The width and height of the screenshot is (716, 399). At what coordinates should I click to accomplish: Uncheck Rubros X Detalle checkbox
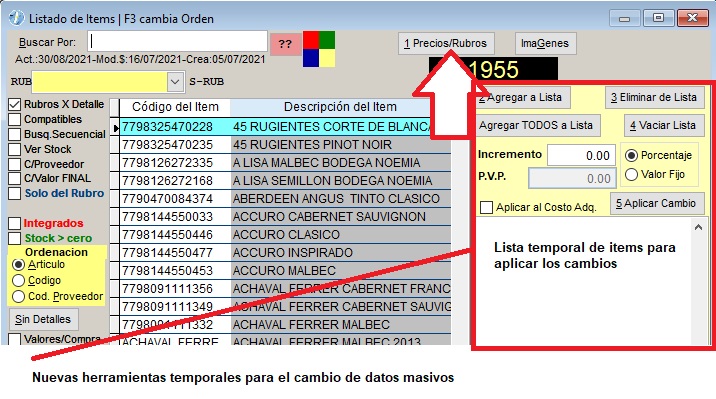coord(15,105)
